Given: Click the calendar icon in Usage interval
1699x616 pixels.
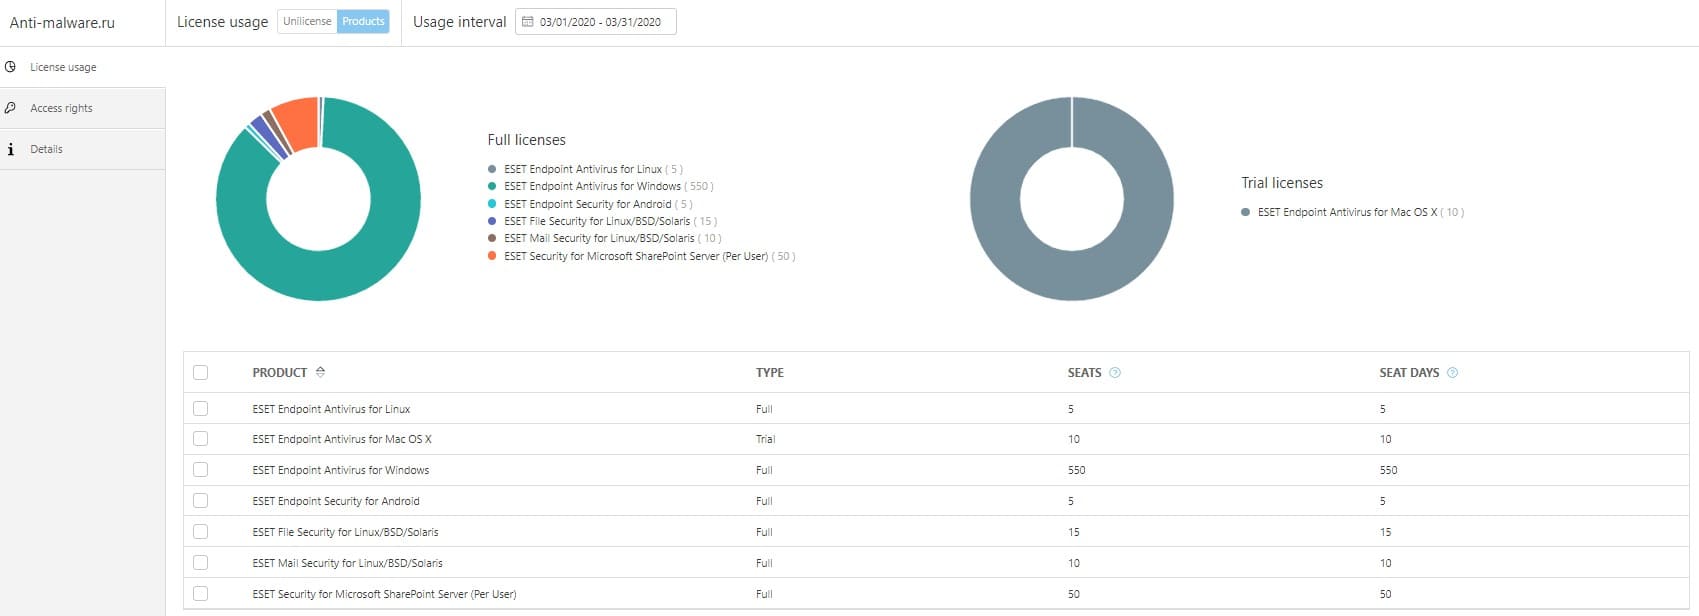Looking at the screenshot, I should (528, 22).
